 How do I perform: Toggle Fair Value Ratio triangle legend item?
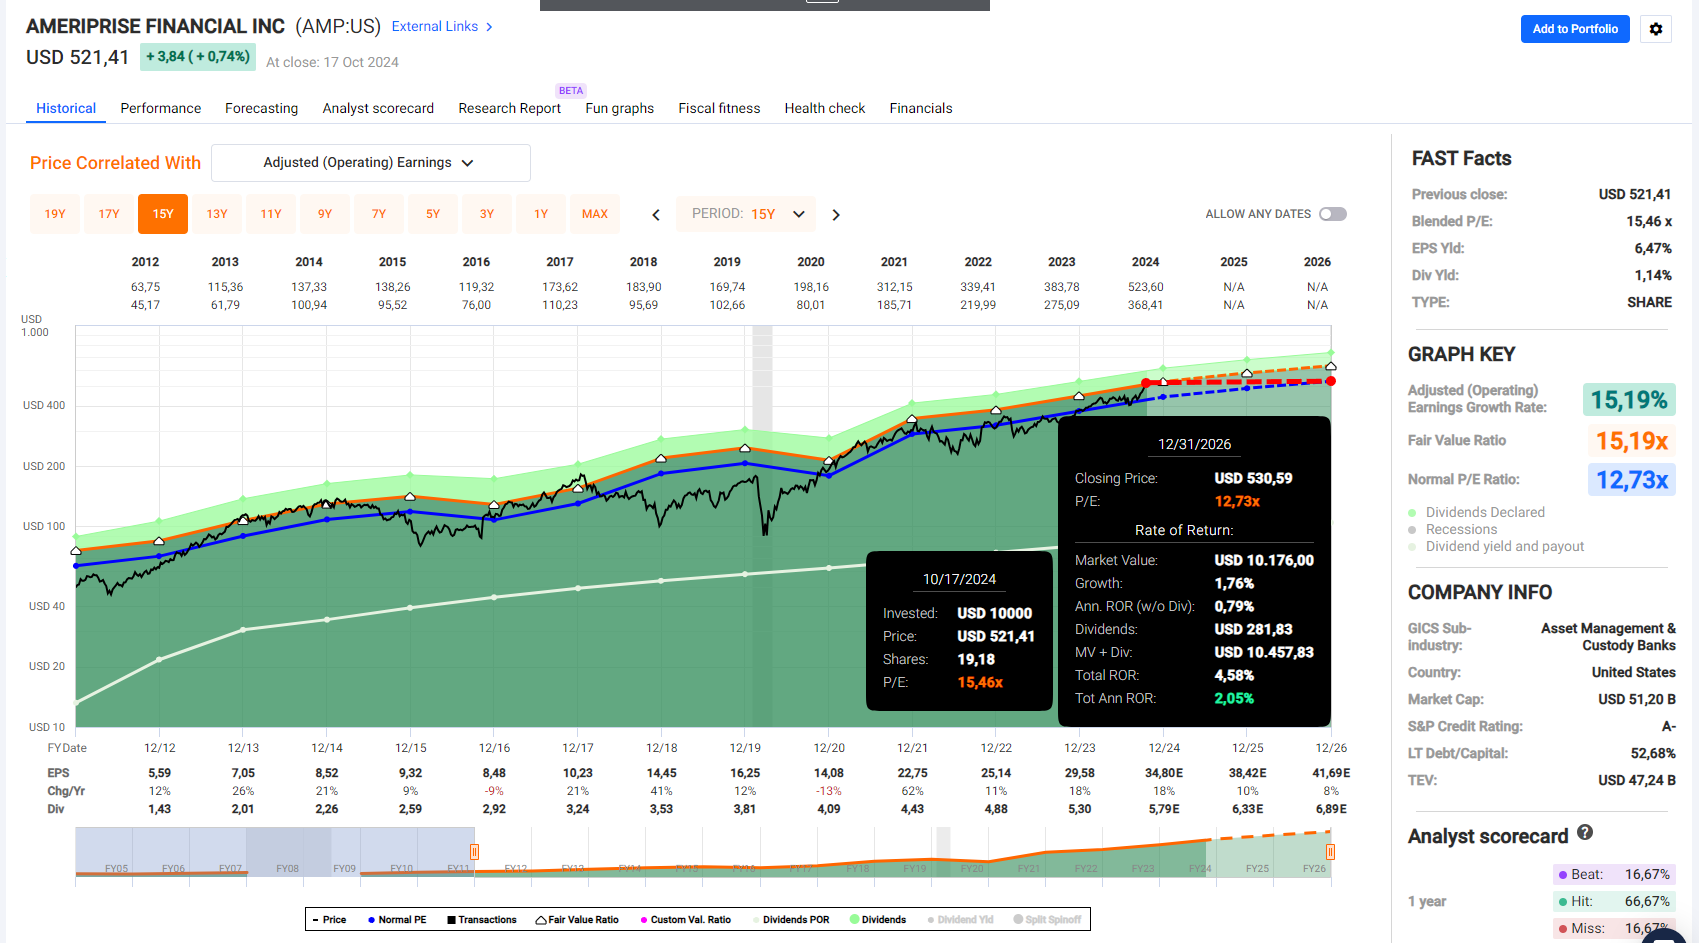point(541,920)
